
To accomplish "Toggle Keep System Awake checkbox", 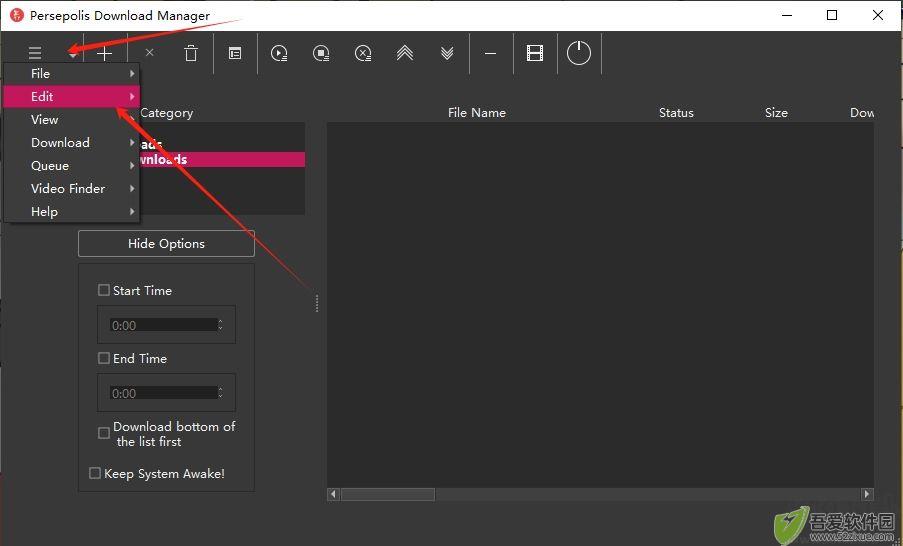I will coord(94,473).
